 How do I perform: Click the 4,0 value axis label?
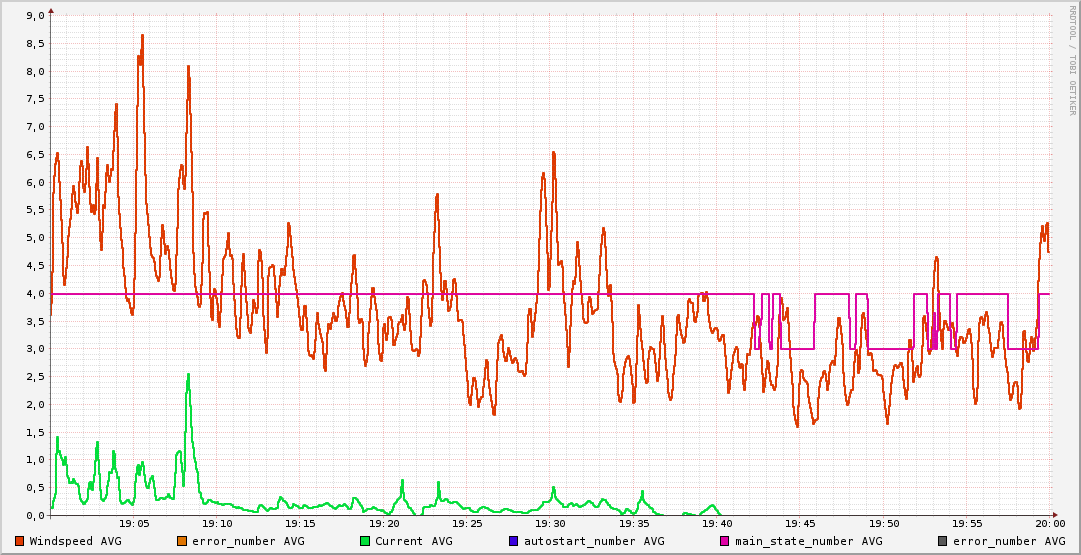tap(35, 293)
